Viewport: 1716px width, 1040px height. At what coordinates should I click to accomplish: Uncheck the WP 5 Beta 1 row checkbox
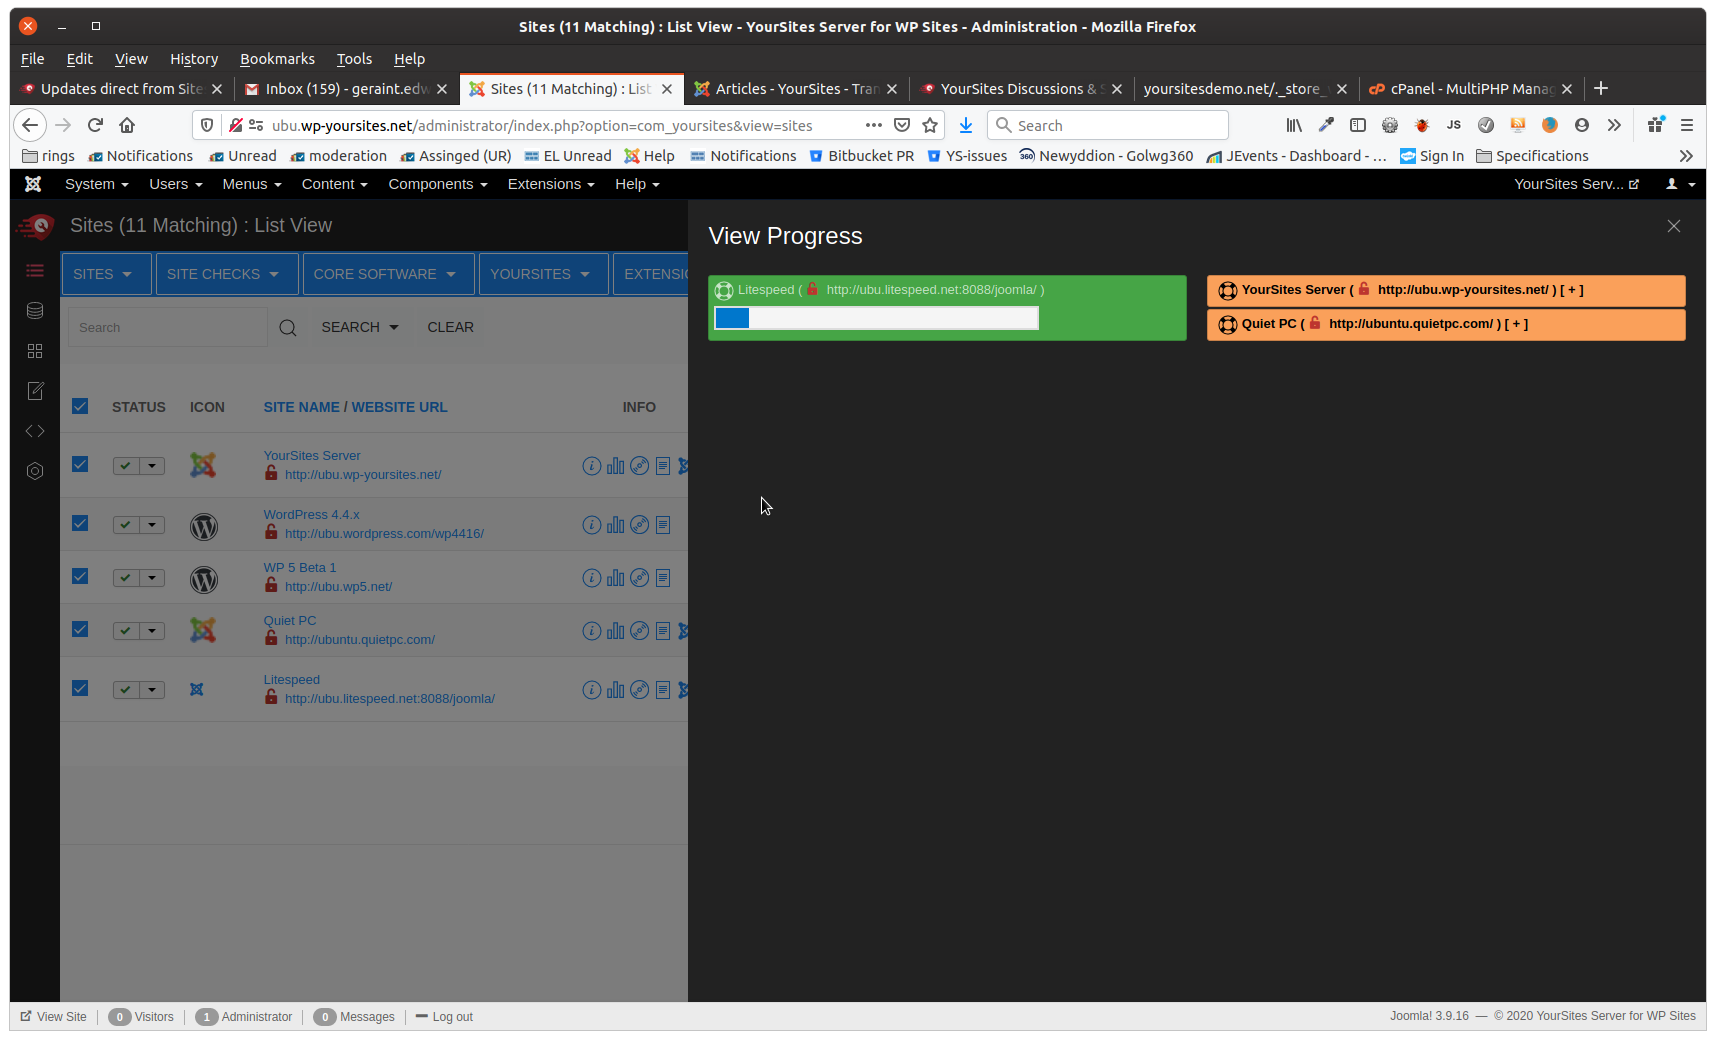coord(80,576)
